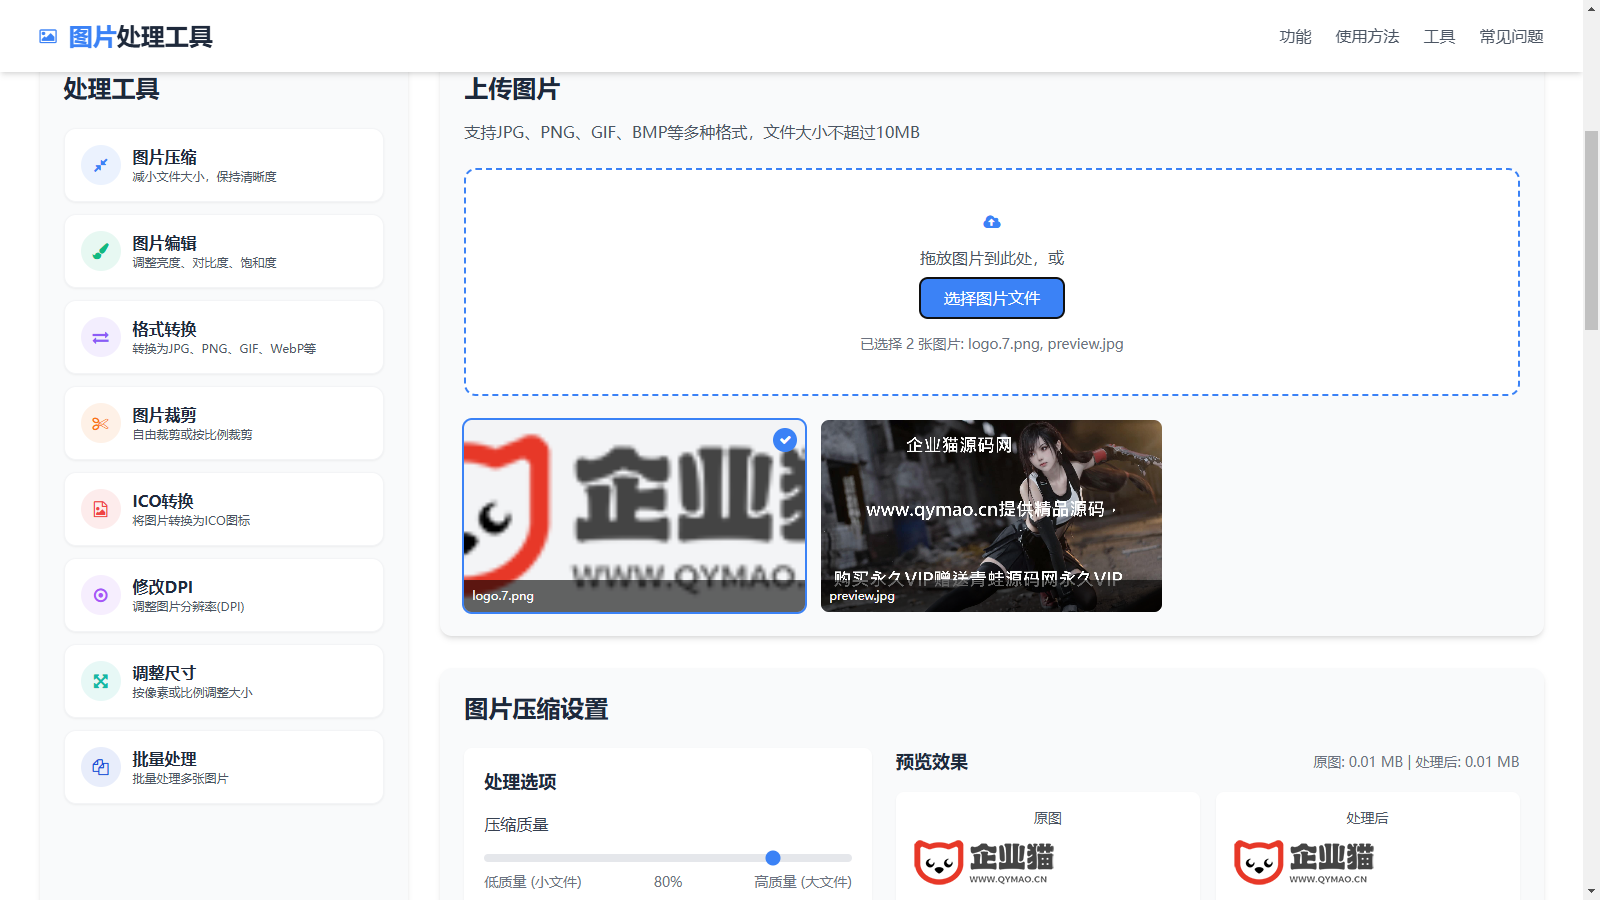Click the swap arrows icon for 格式转换

(101, 337)
